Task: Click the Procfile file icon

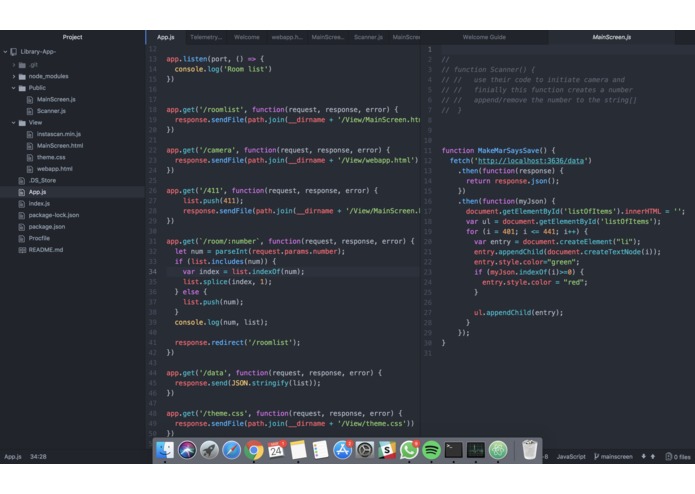Action: pyautogui.click(x=22, y=238)
